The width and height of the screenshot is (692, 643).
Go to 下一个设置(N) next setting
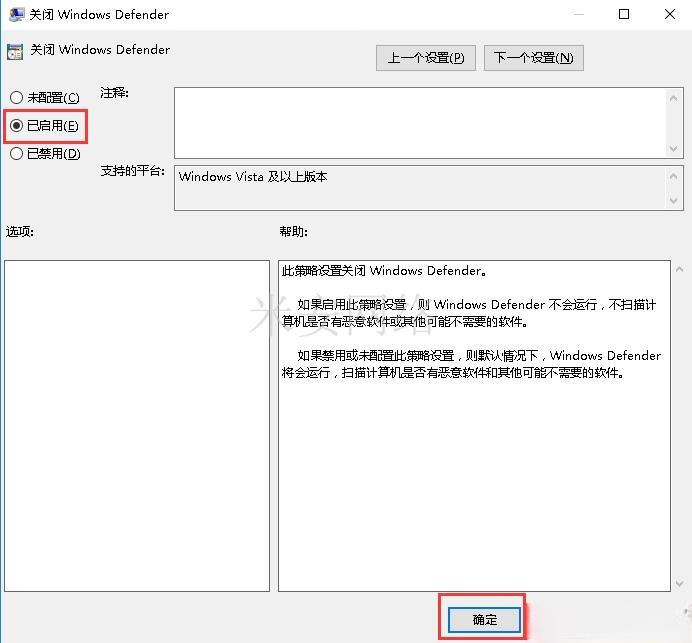[534, 58]
